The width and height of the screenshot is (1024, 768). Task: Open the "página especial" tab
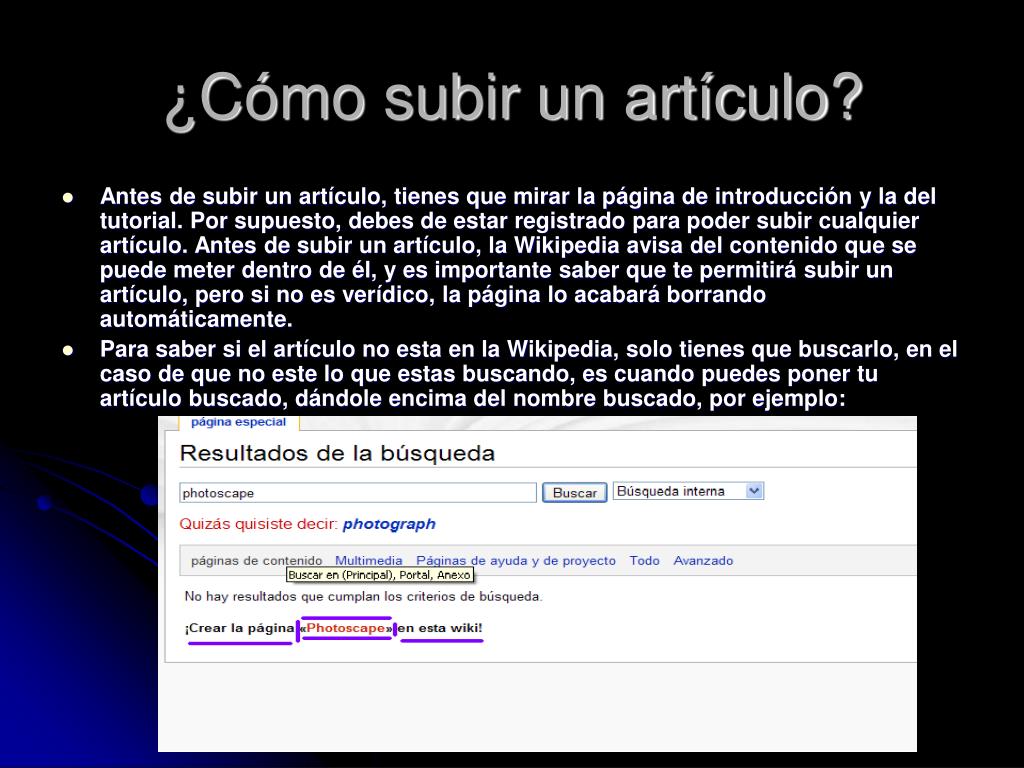238,422
